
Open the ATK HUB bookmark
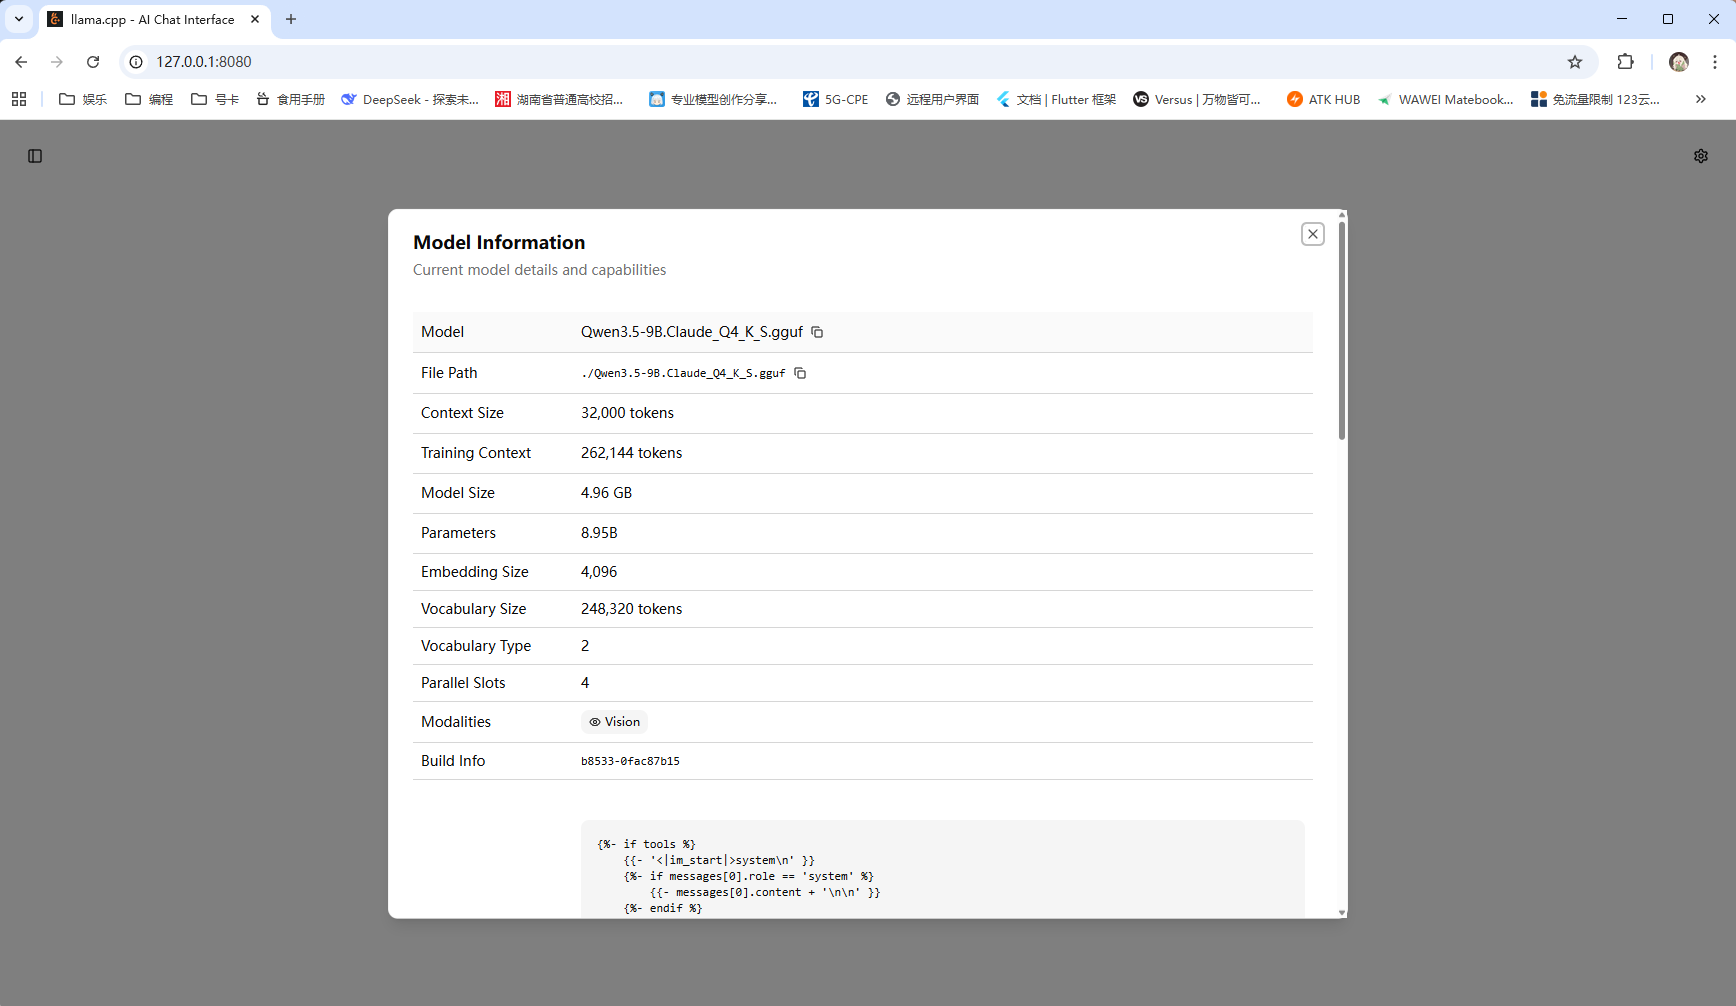pyautogui.click(x=1323, y=99)
